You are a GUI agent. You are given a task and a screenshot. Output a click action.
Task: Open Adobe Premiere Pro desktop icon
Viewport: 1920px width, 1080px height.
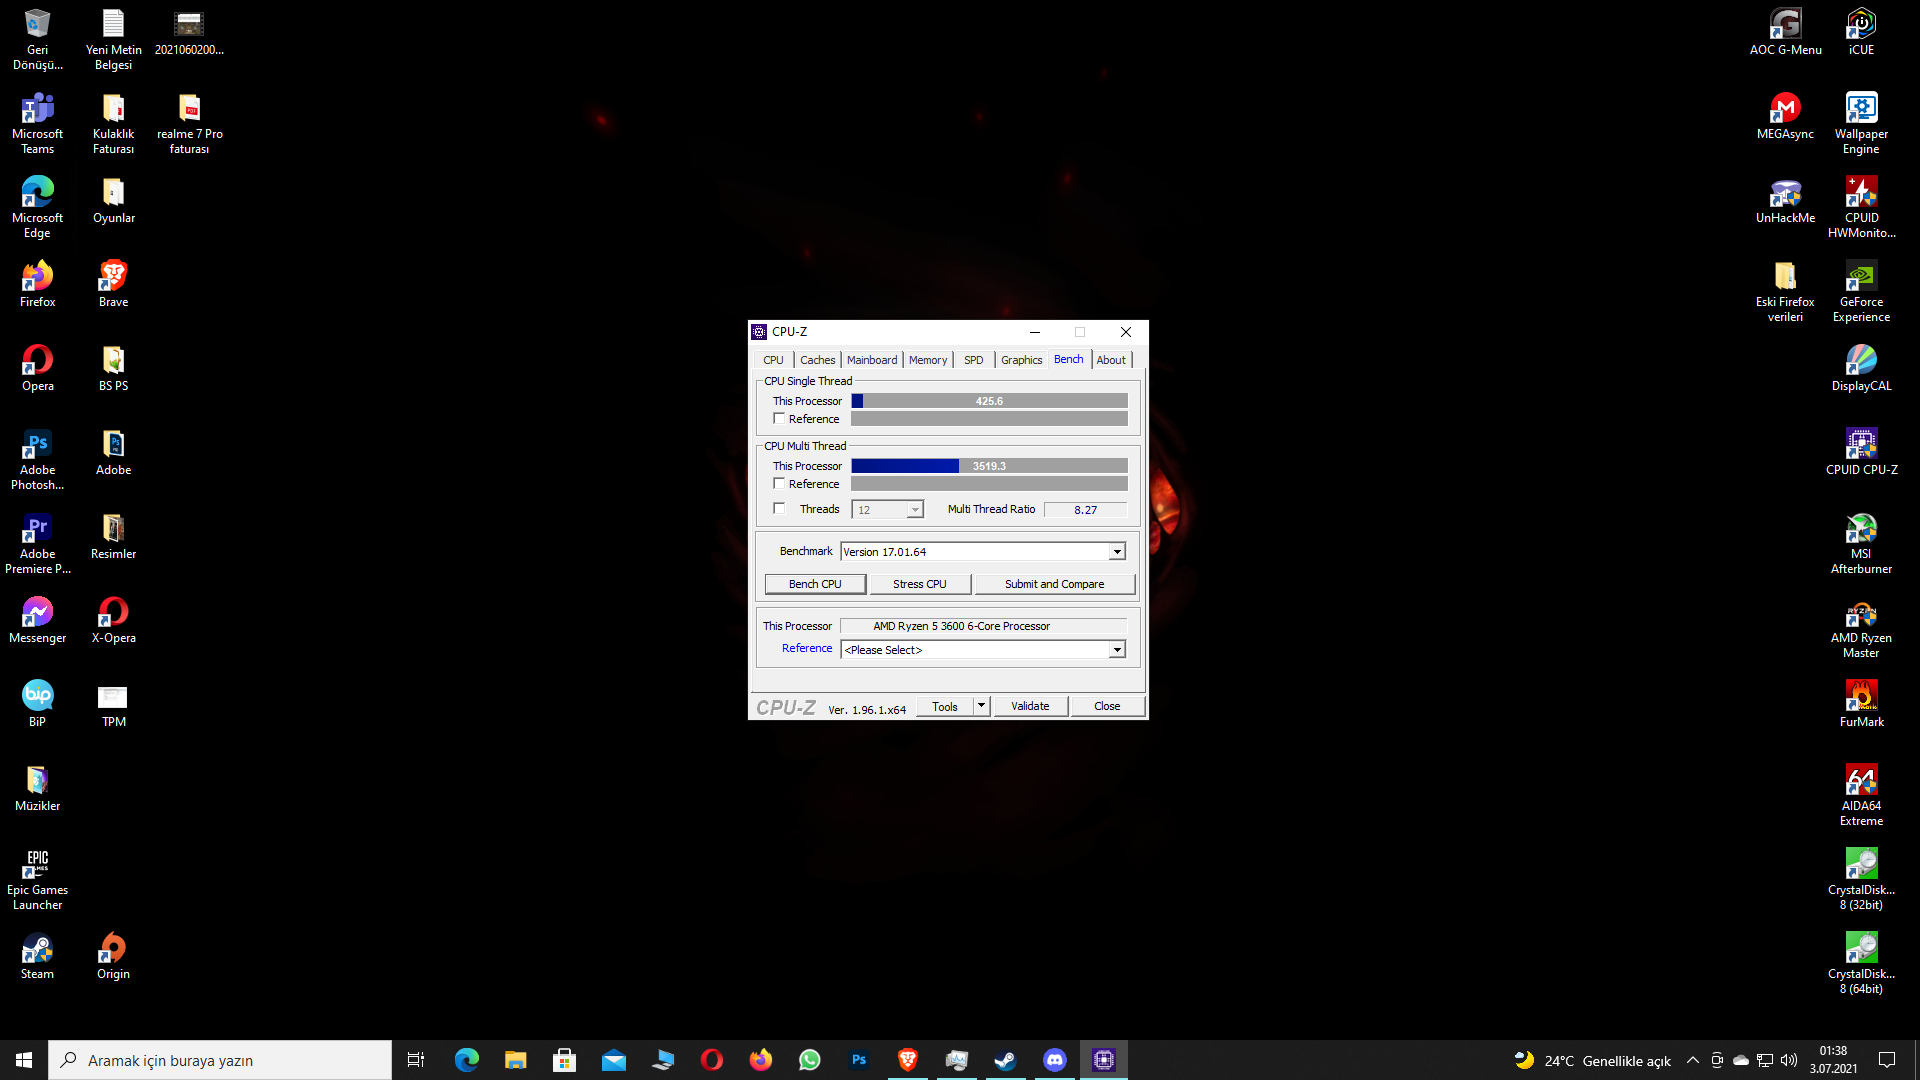point(37,544)
